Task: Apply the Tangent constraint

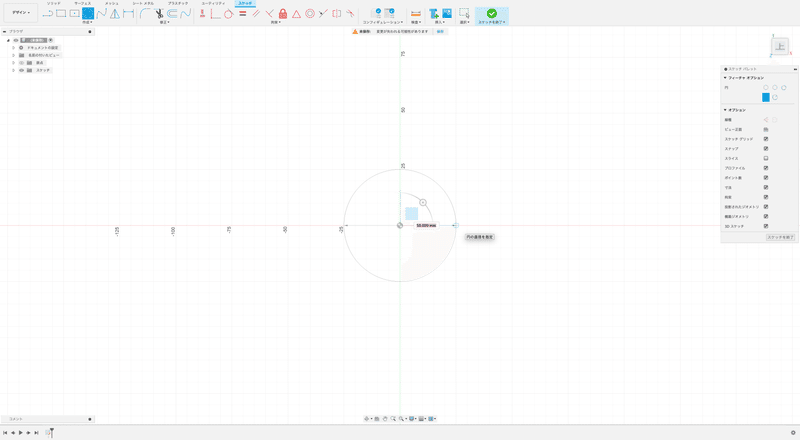Action: pos(229,14)
